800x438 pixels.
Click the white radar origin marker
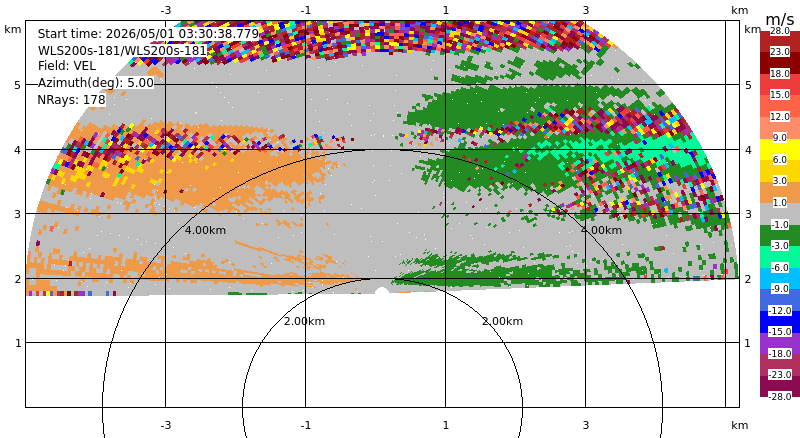(x=382, y=292)
